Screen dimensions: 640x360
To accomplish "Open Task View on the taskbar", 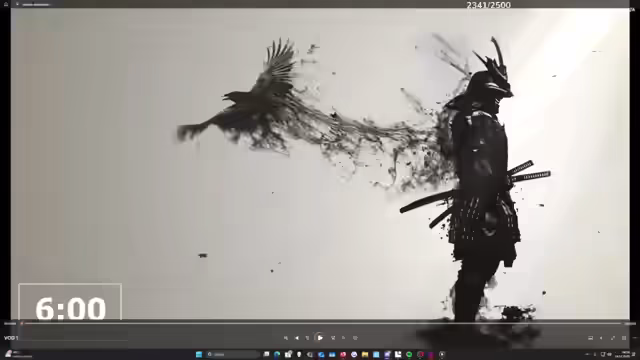I will 266,354.
